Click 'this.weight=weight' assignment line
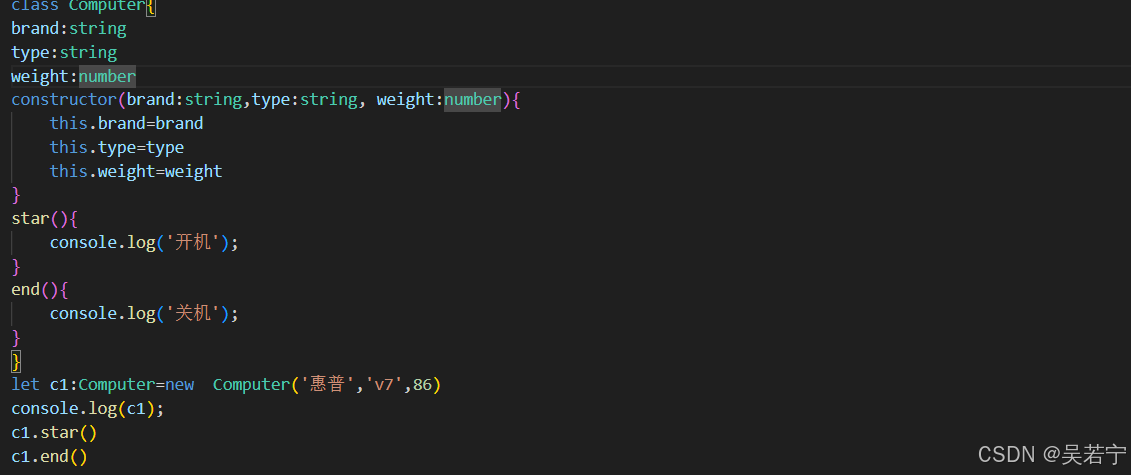Image resolution: width=1131 pixels, height=475 pixels. pos(136,172)
